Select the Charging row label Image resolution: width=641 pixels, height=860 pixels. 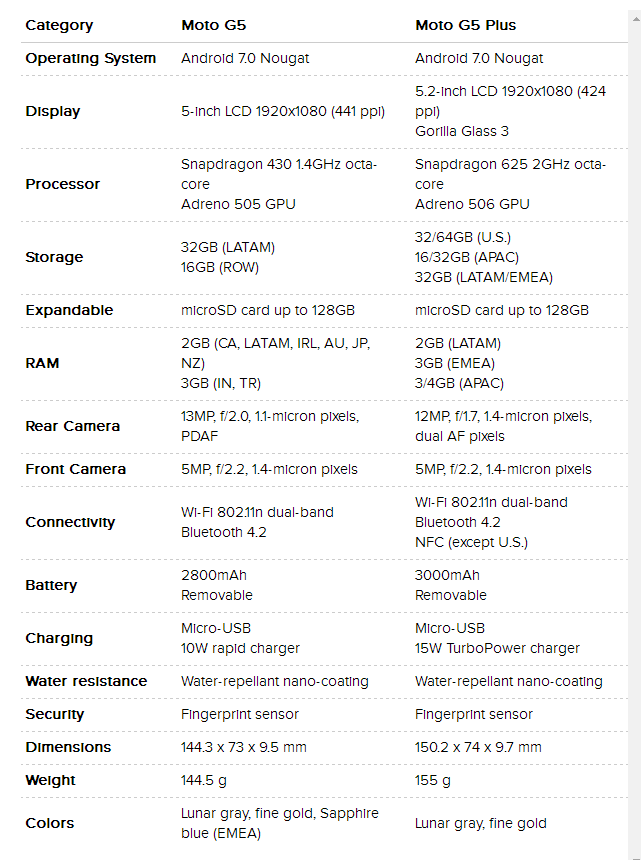[x=59, y=638]
